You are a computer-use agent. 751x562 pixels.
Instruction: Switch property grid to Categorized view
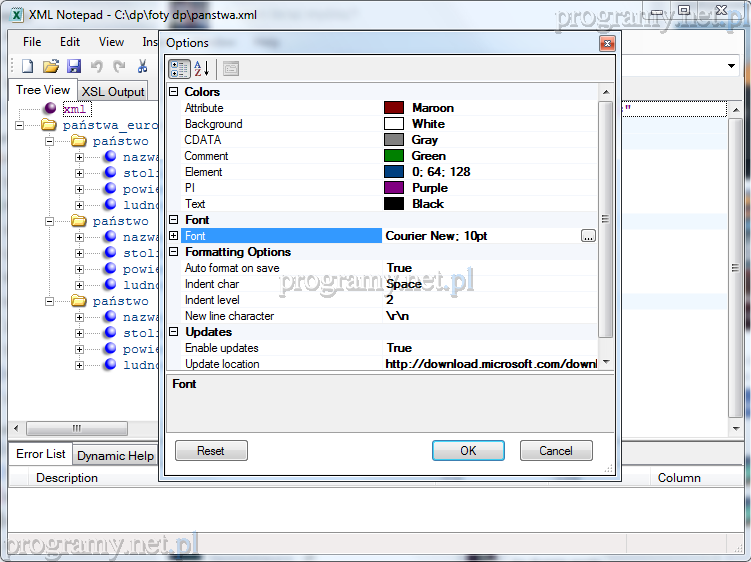[179, 69]
